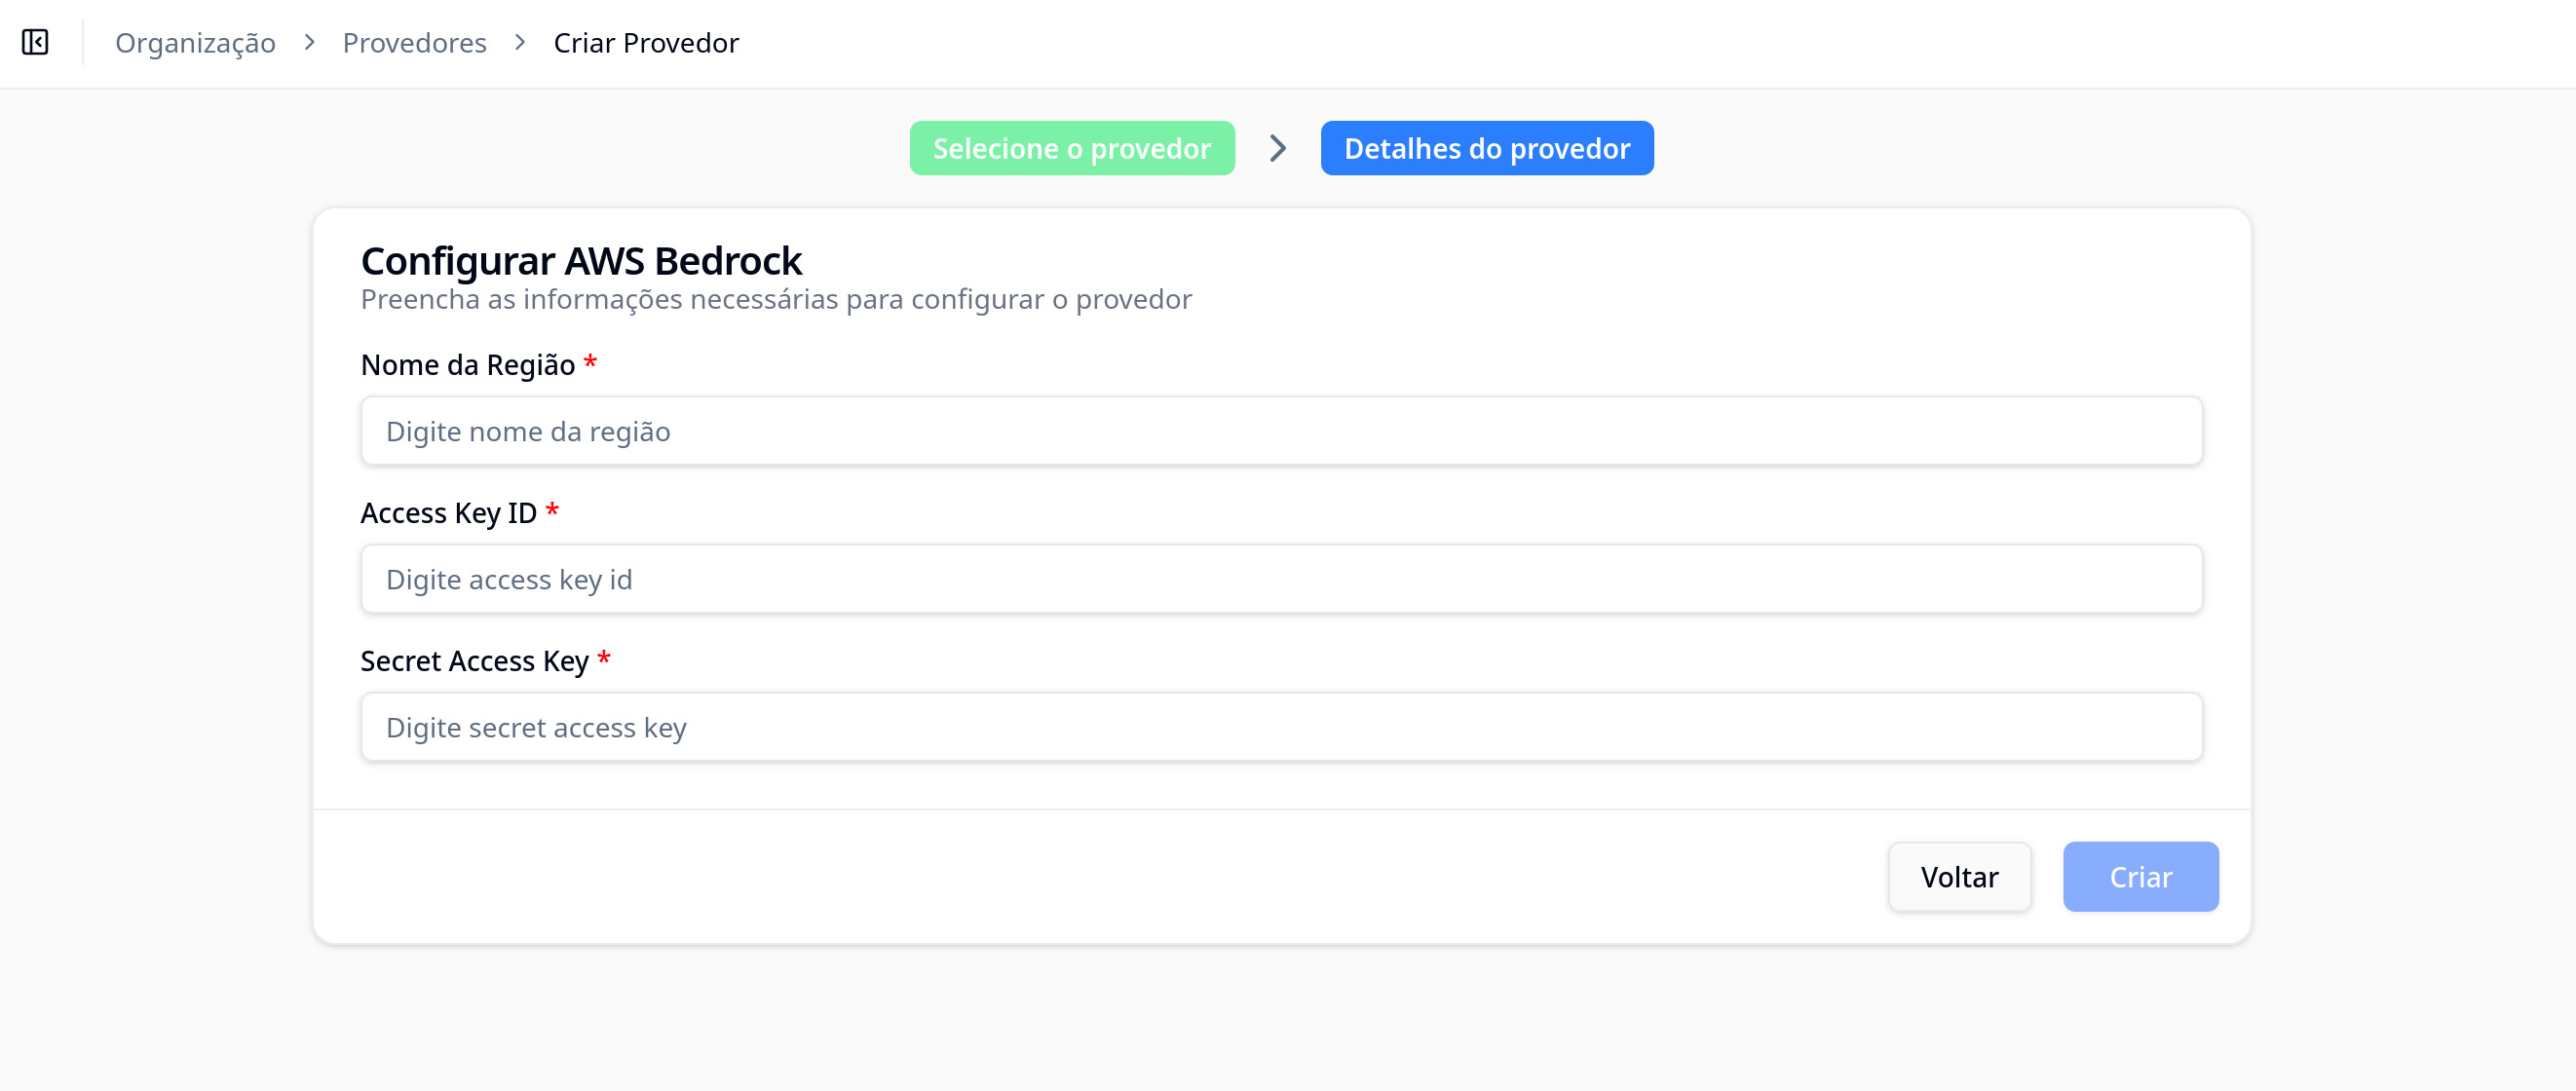
Task: Select the Selecione o provedor step
Action: (x=1071, y=148)
